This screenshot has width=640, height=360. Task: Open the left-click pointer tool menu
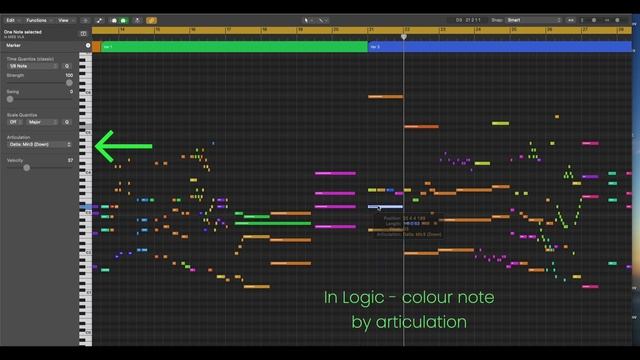click(308, 20)
